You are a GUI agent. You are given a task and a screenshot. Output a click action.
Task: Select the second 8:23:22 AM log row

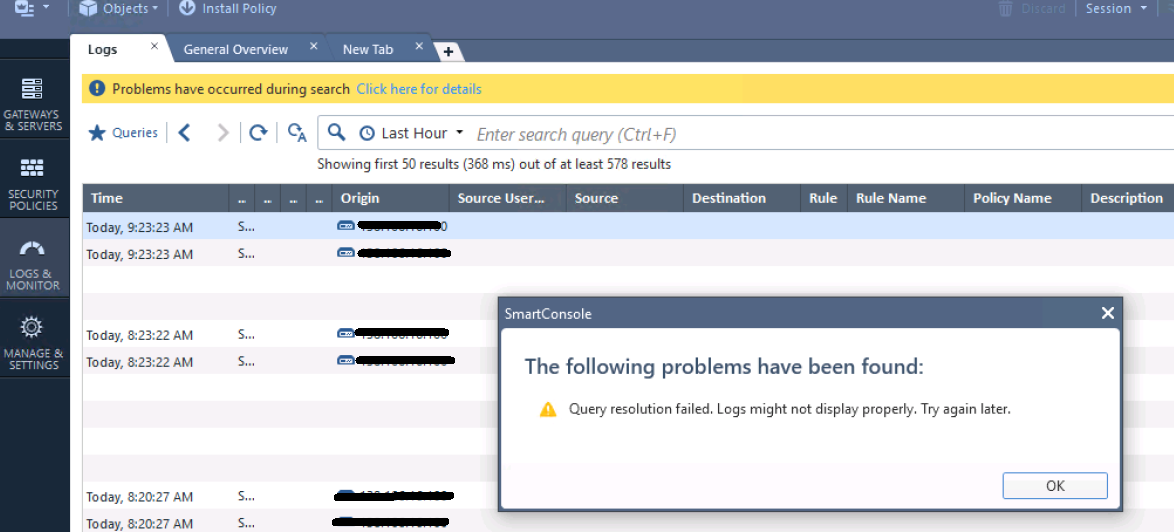(291, 361)
